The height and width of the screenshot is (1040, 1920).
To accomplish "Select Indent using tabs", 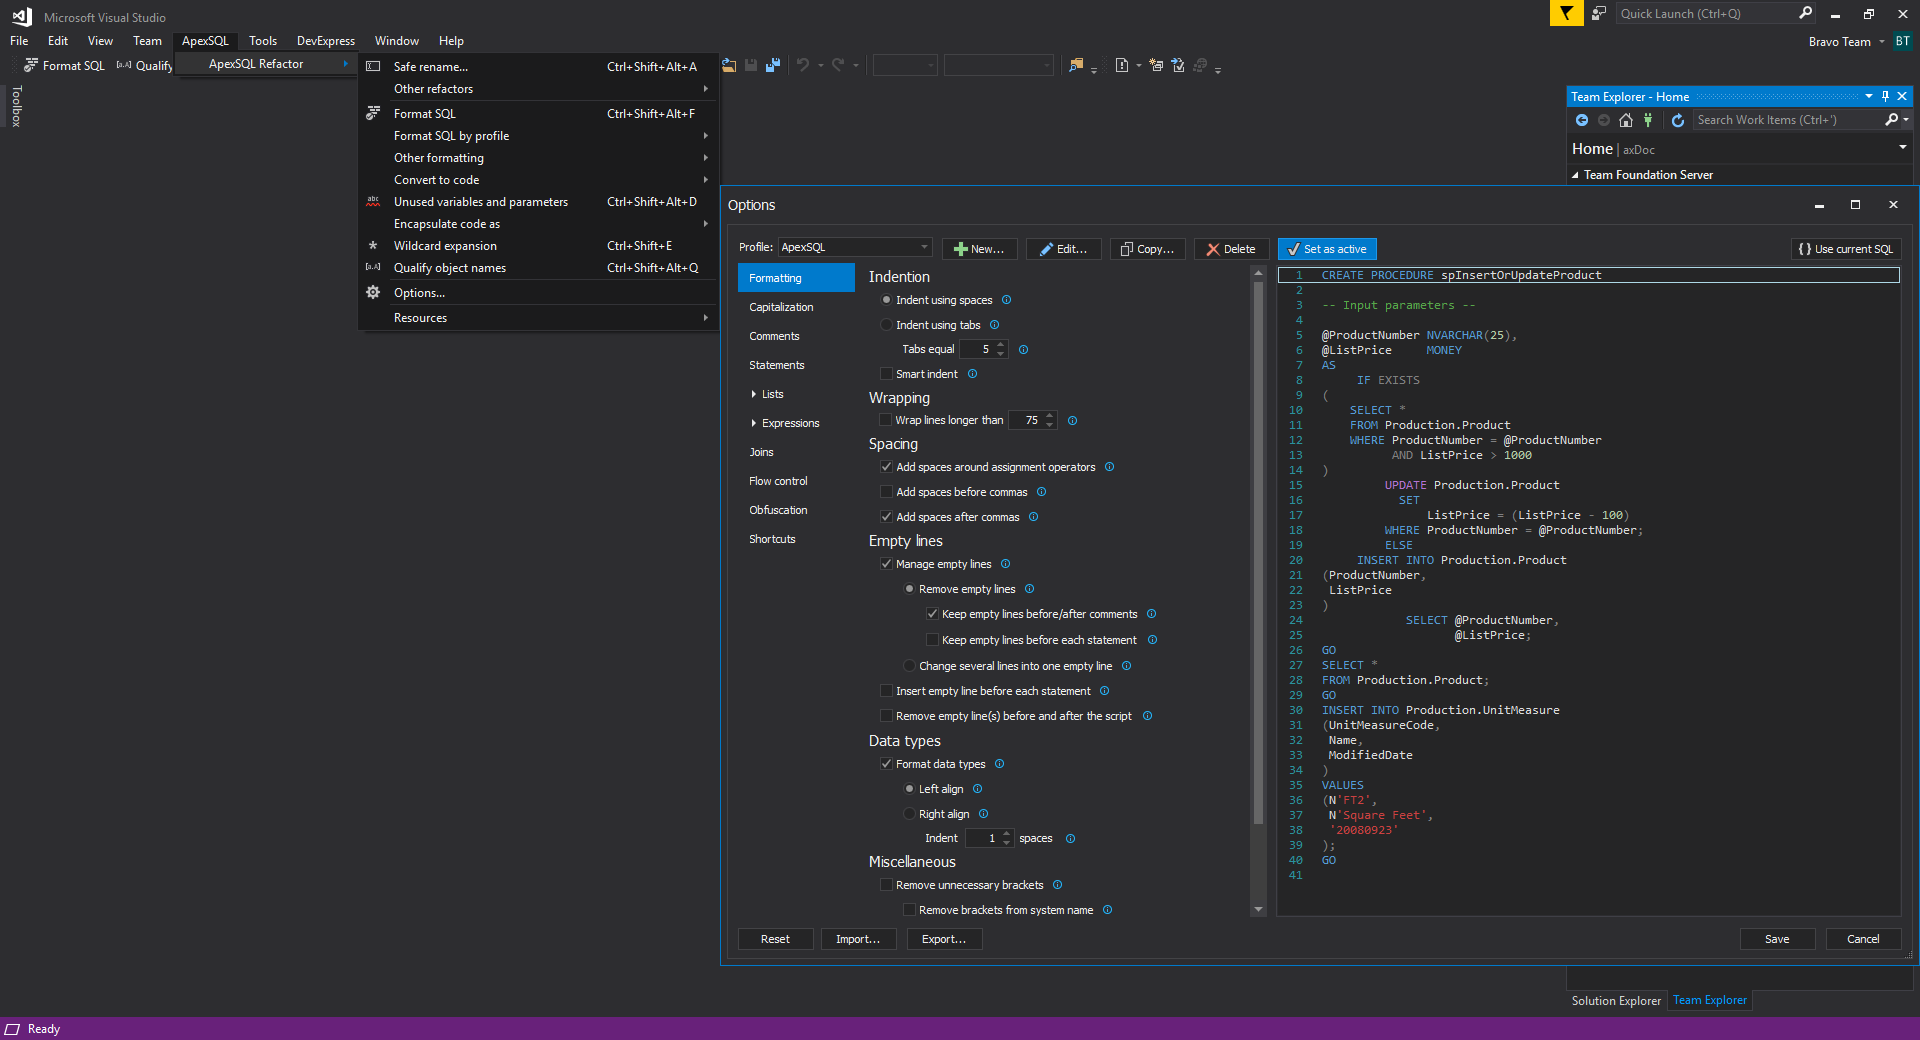I will (x=886, y=325).
